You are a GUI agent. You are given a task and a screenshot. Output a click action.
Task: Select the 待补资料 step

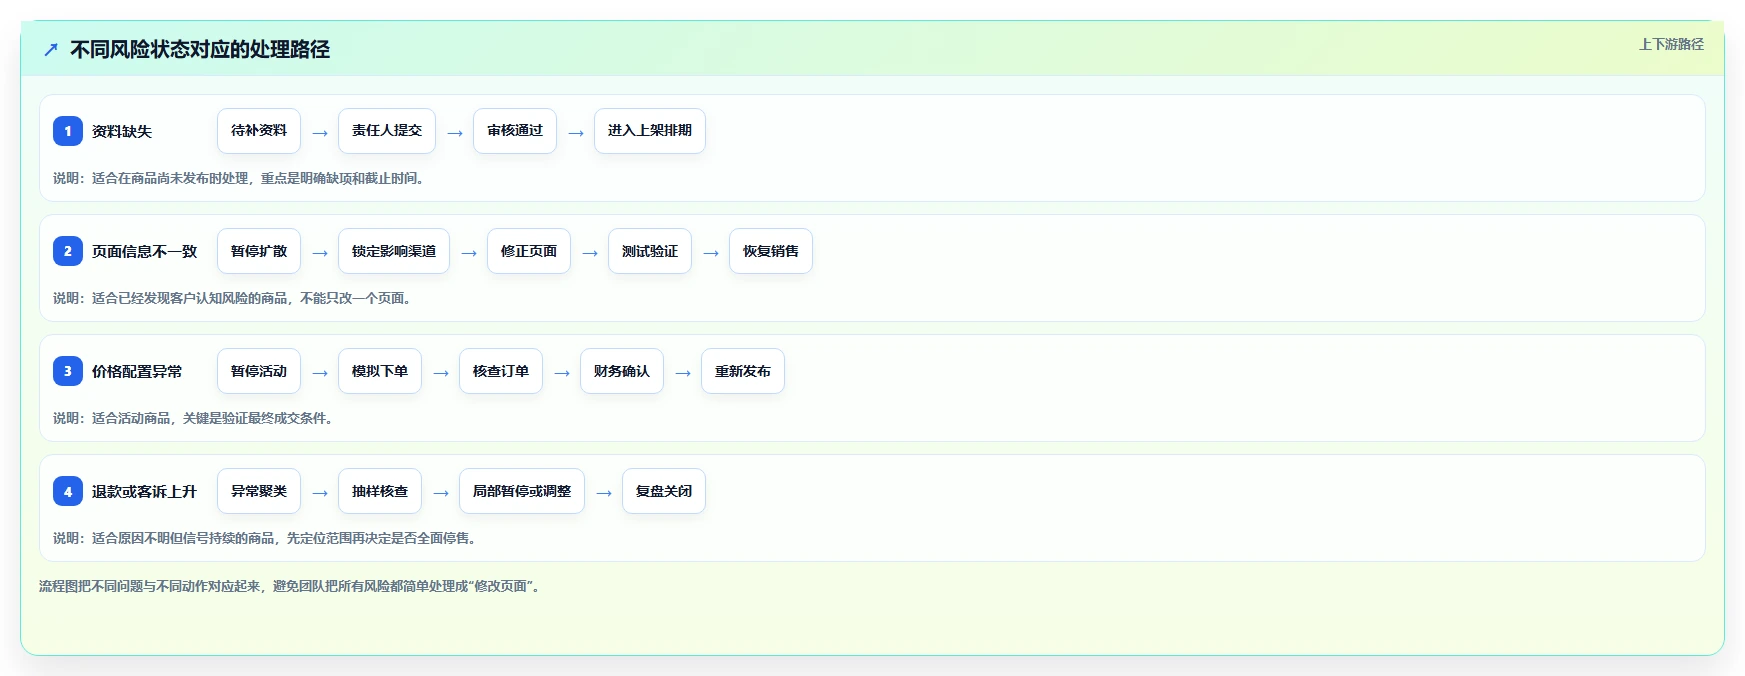pos(259,131)
